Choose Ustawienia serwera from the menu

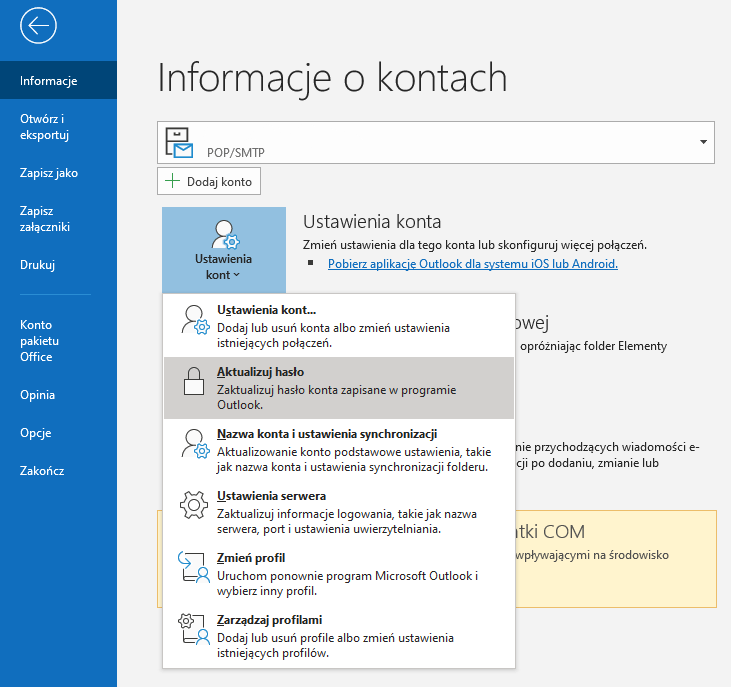coord(339,512)
